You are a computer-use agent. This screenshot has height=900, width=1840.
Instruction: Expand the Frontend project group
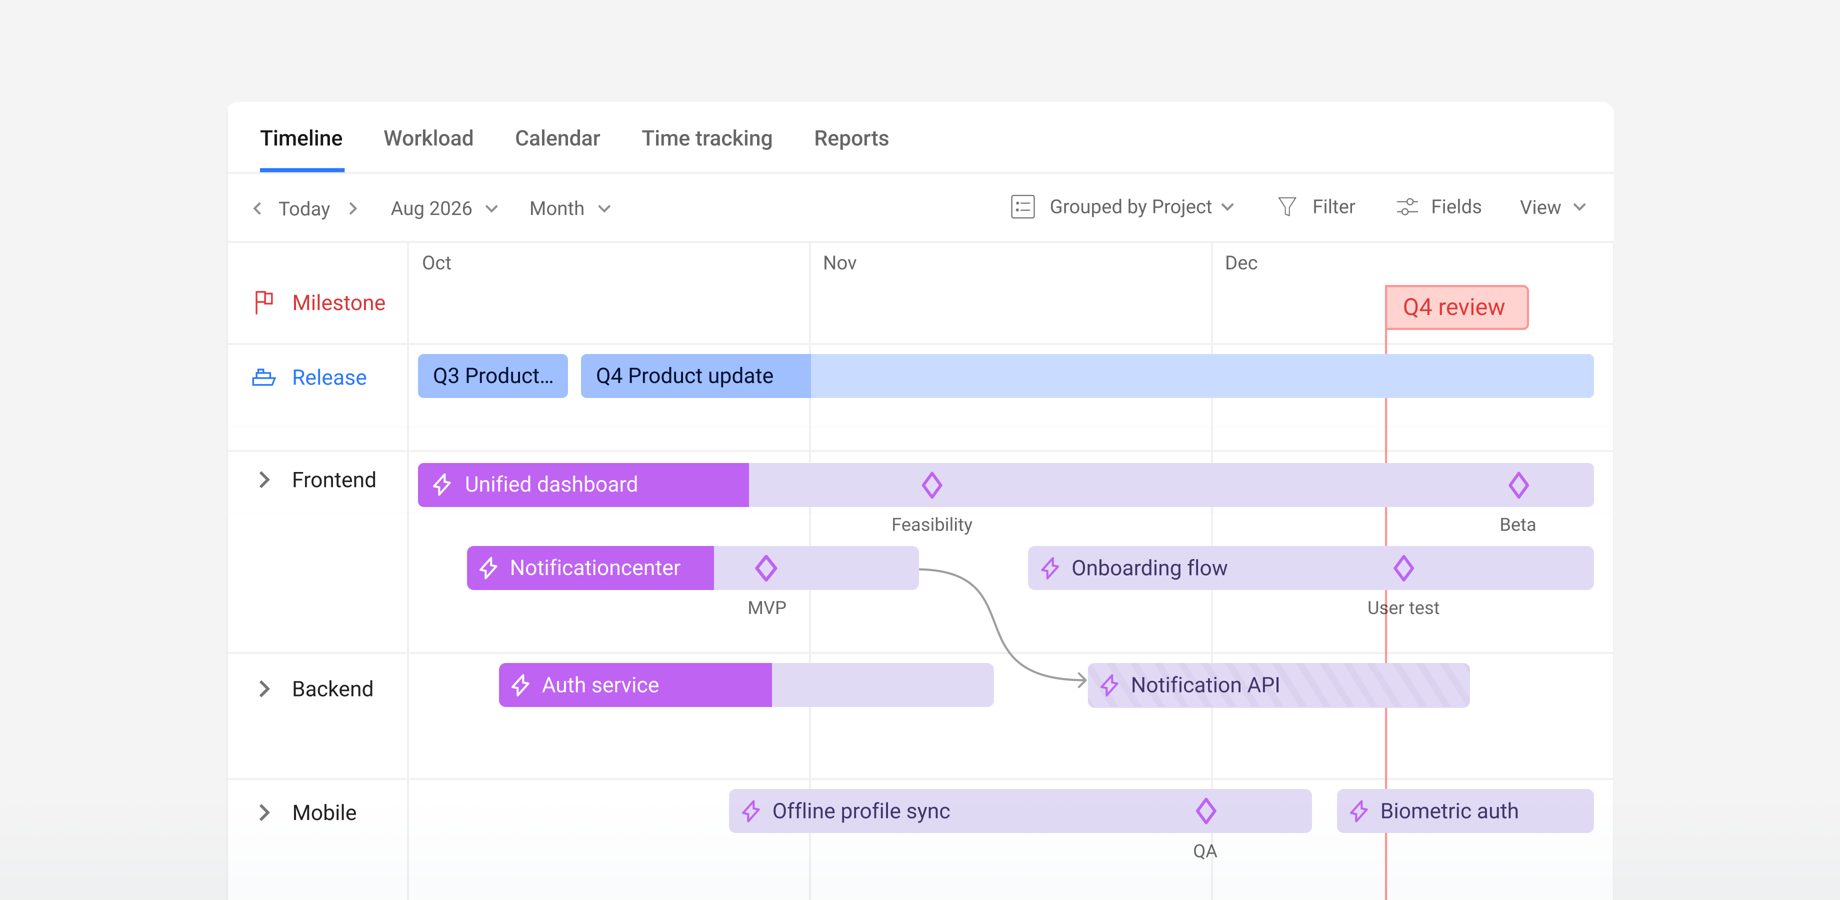coord(263,480)
